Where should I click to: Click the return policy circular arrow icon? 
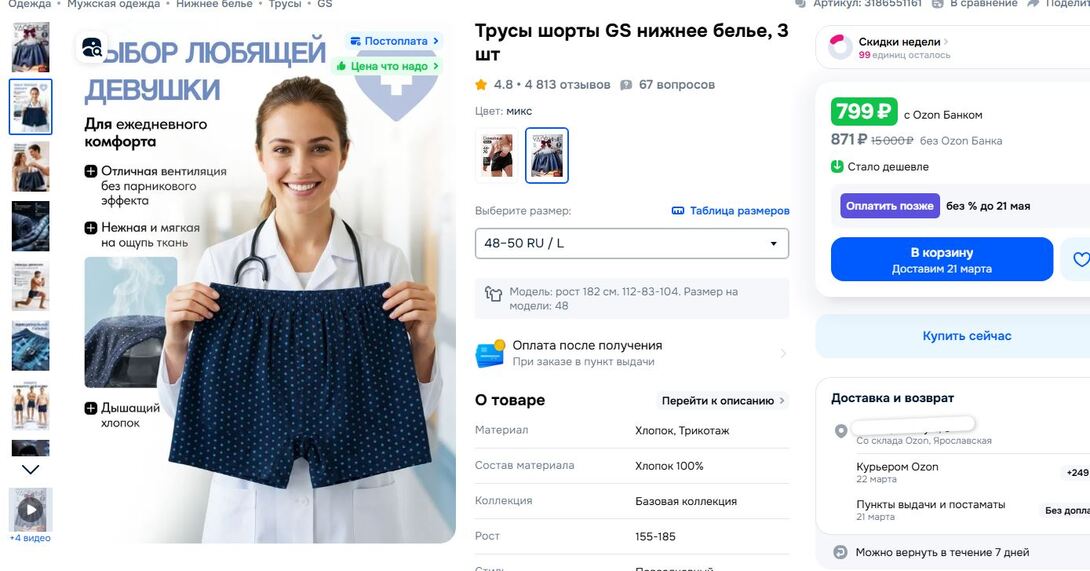(x=840, y=552)
